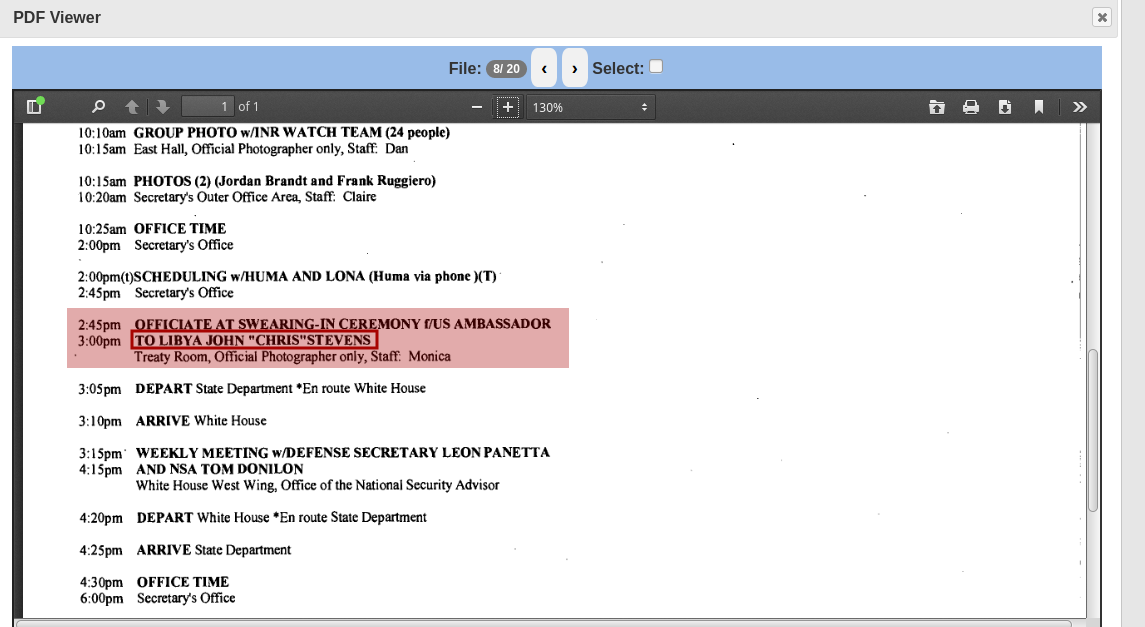
Task: Click 'ARRIVE State Department' entry
Action: coord(214,550)
